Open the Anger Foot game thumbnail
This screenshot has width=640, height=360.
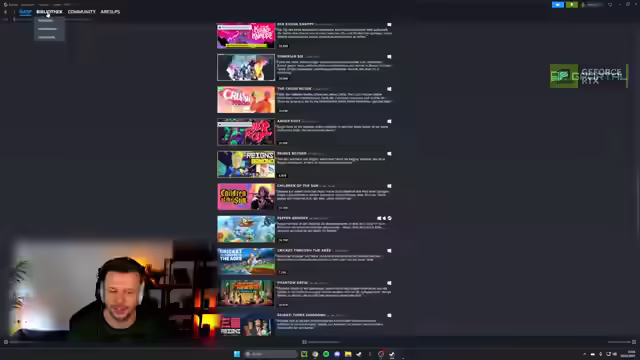[x=246, y=132]
